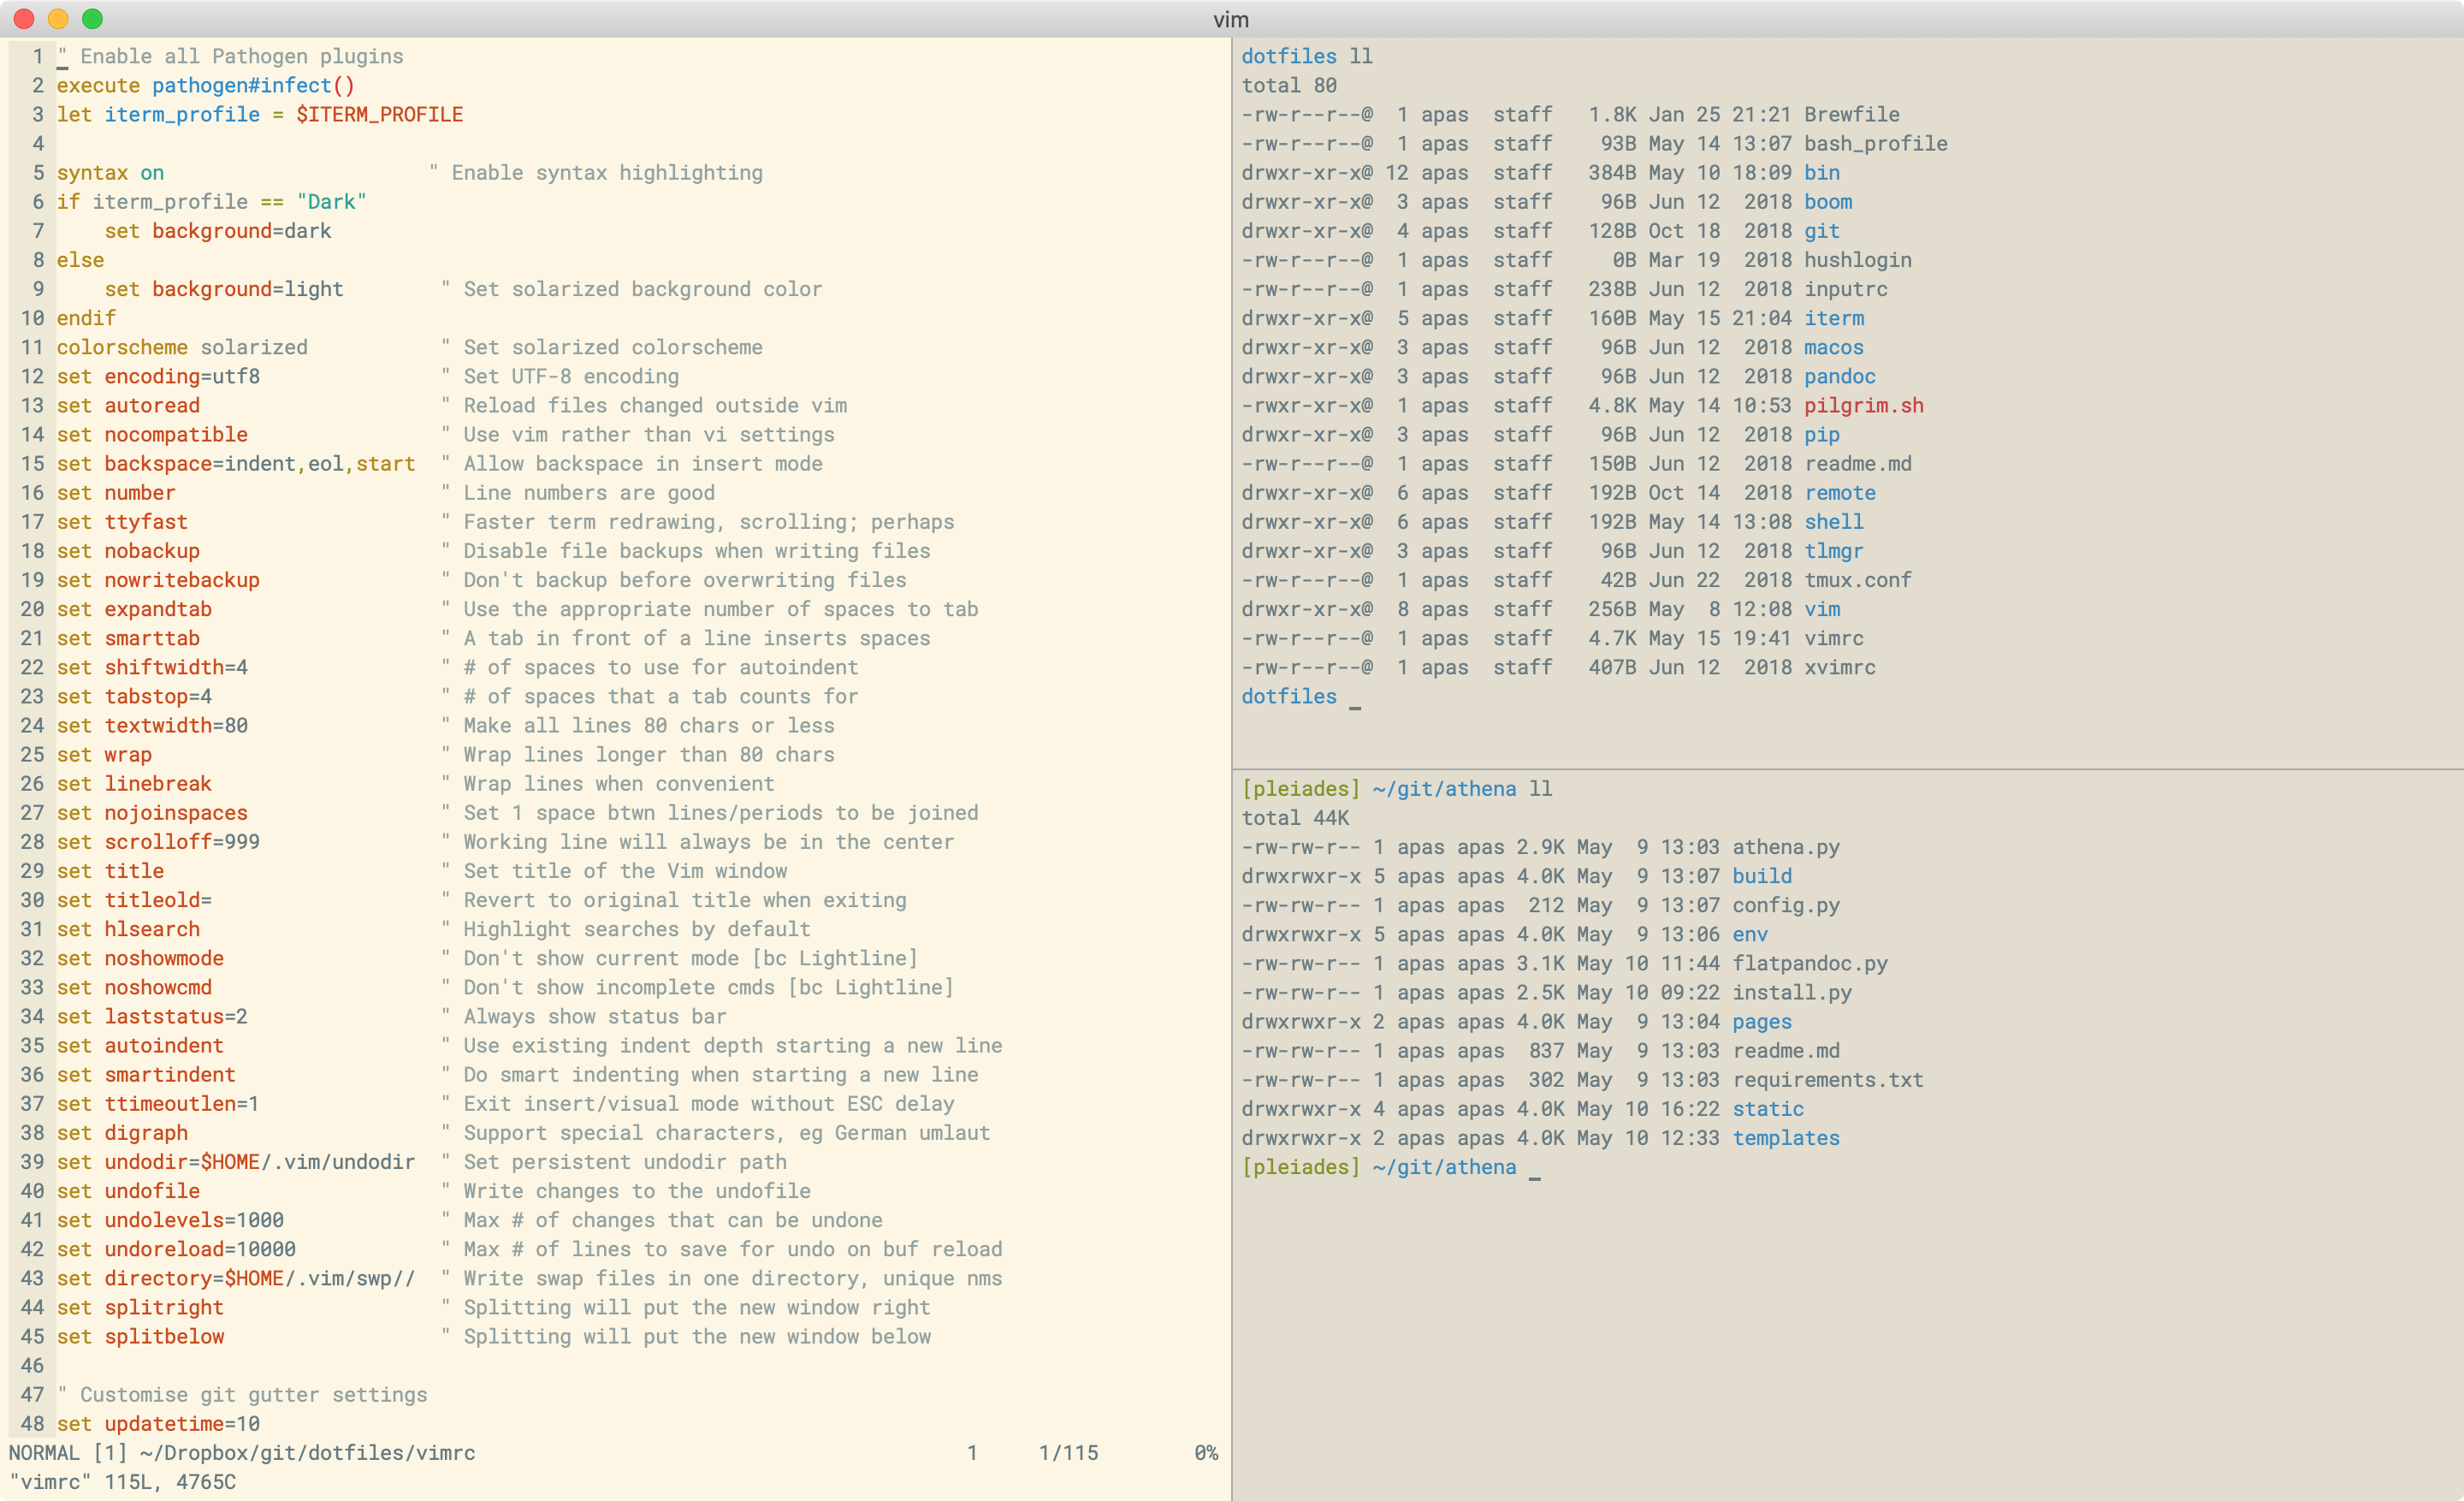The height and width of the screenshot is (1501, 2464).
Task: Click 'set ttimeoutlen=1' line
Action: click(x=157, y=1104)
